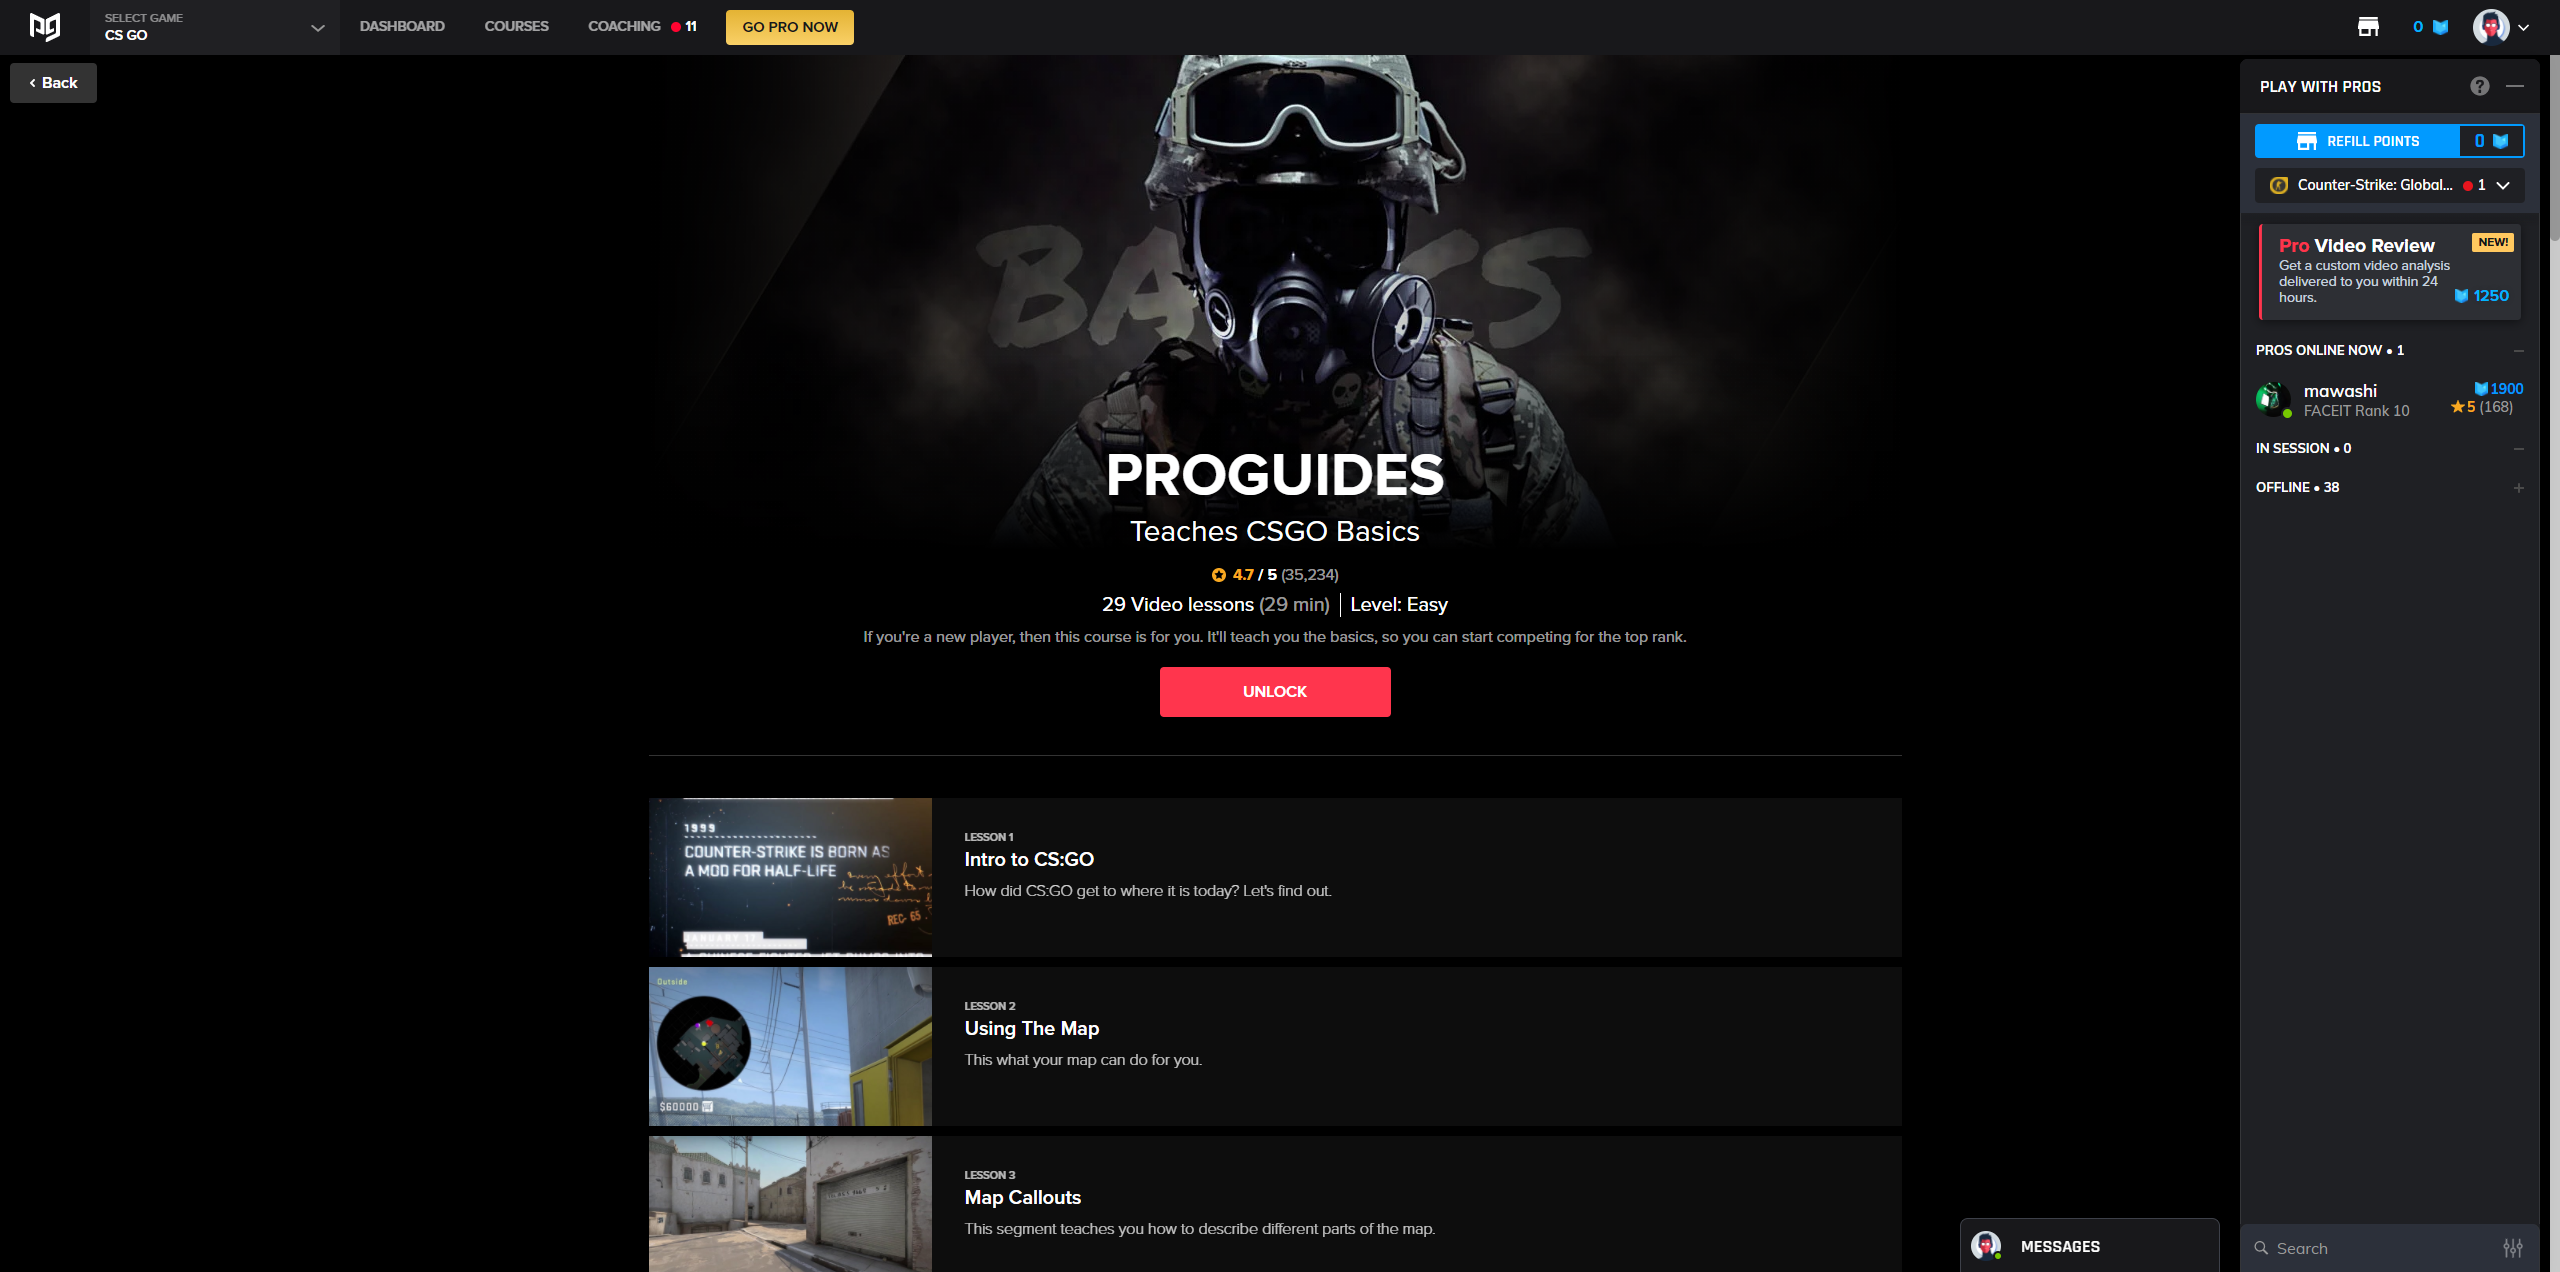This screenshot has height=1272, width=2560.
Task: Open the Intro to CS:GO lesson thumbnail
Action: click(790, 877)
